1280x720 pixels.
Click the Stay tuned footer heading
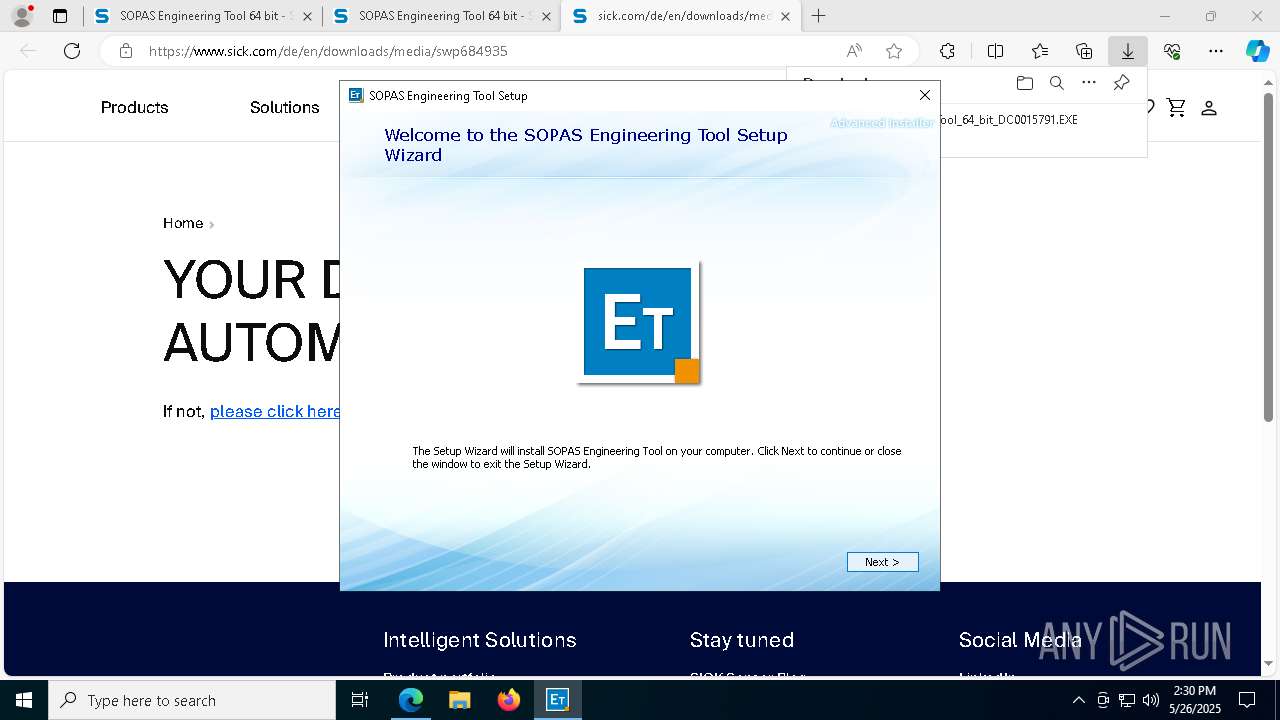742,640
